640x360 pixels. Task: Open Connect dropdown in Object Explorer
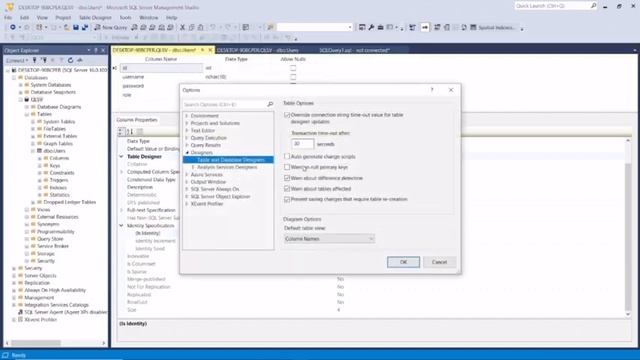17,60
